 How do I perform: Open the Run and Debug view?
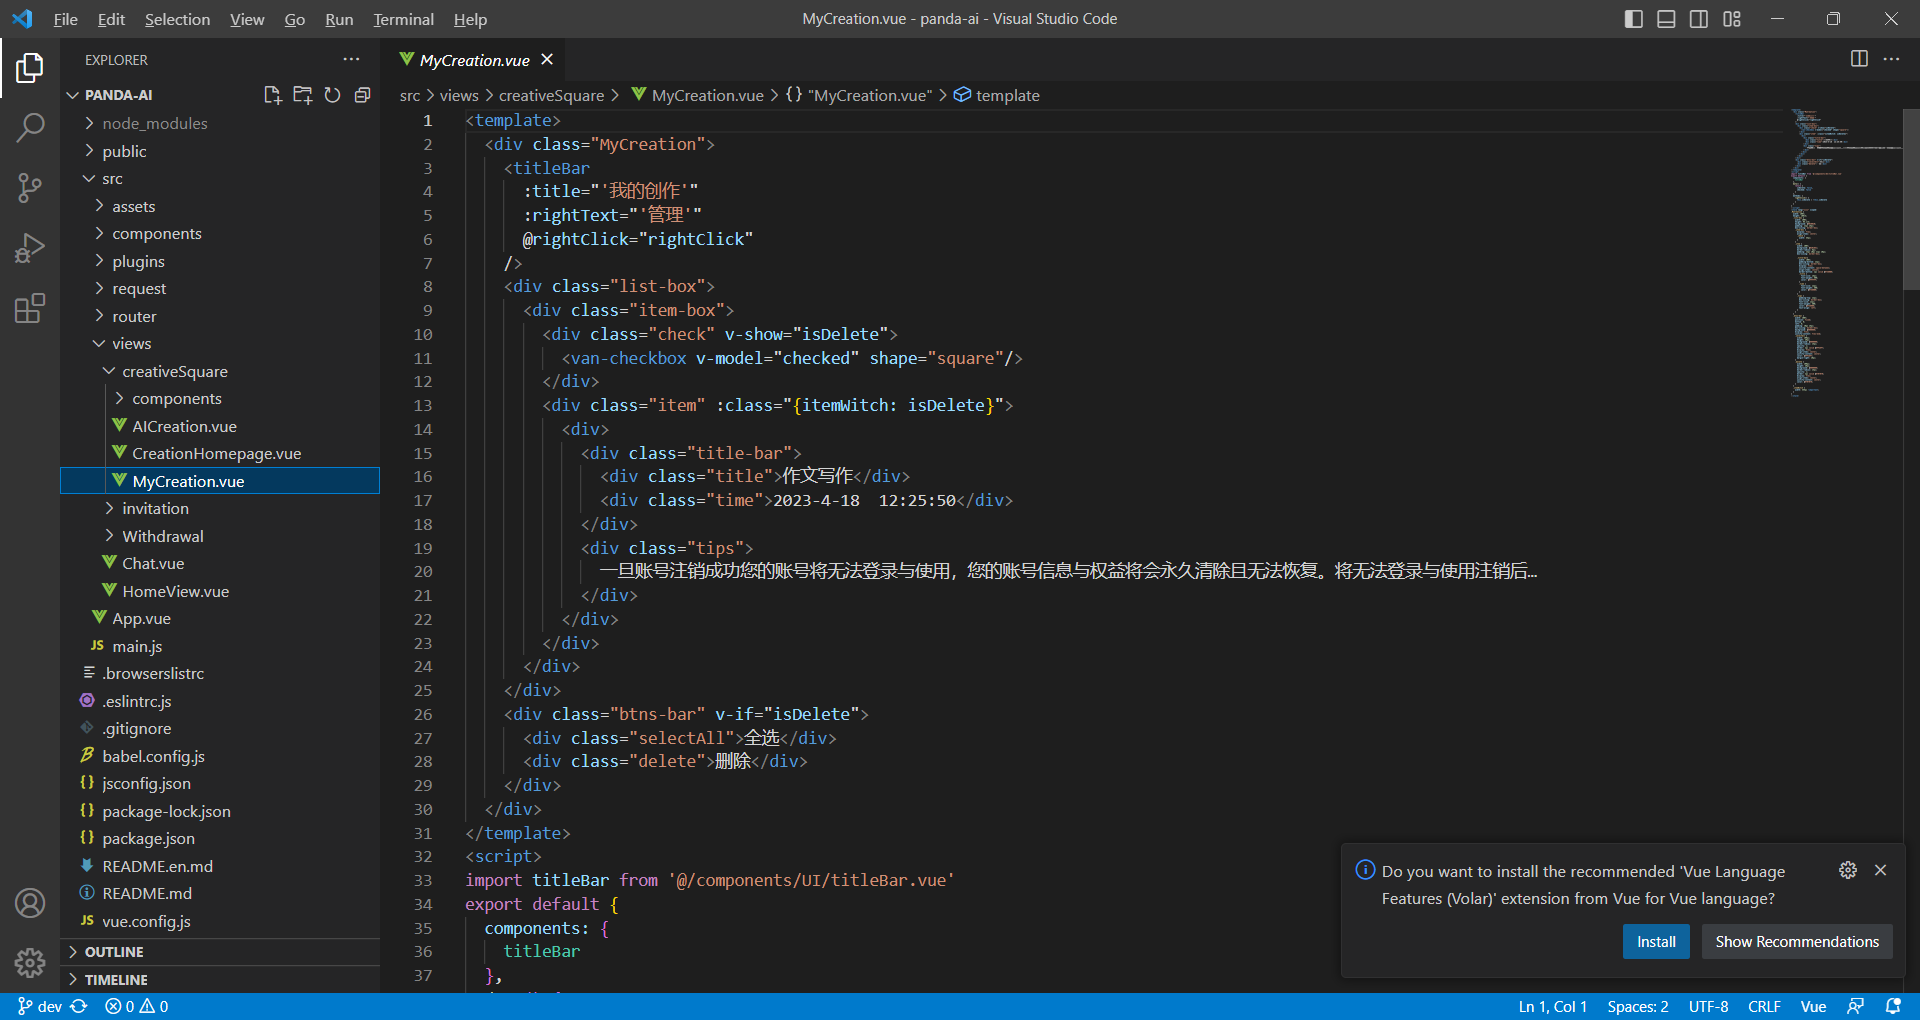[x=30, y=248]
